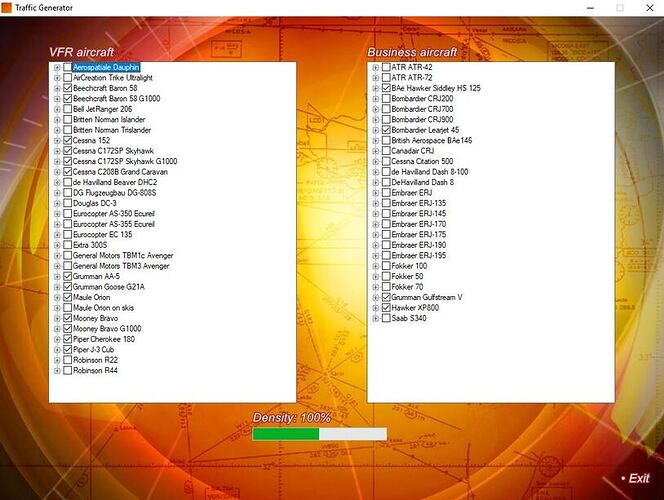Expand the Cessna Citation 500 node
Image resolution: width=664 pixels, height=500 pixels.
[x=376, y=161]
